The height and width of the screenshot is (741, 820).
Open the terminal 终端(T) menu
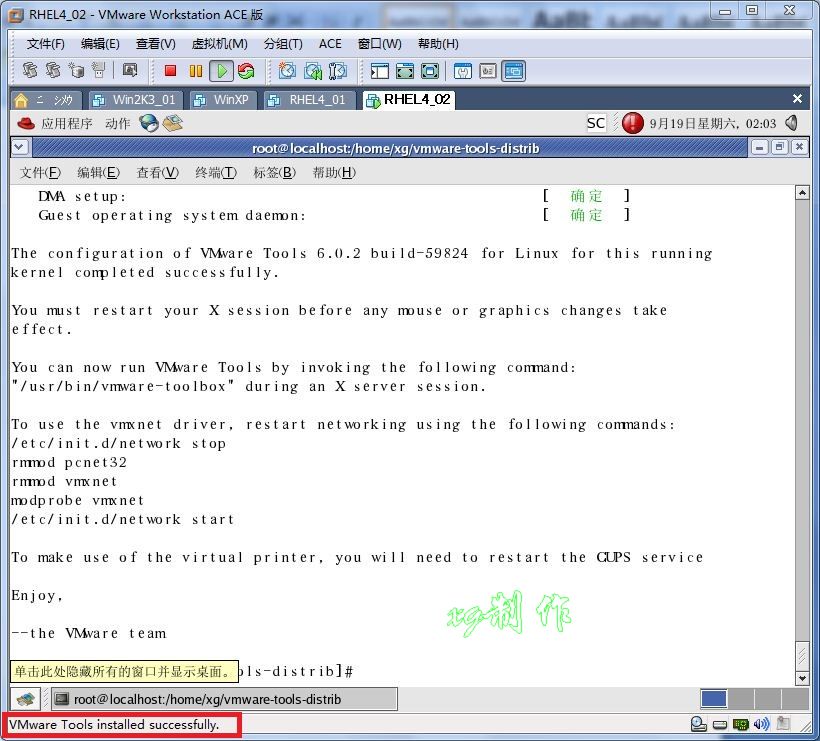[215, 173]
